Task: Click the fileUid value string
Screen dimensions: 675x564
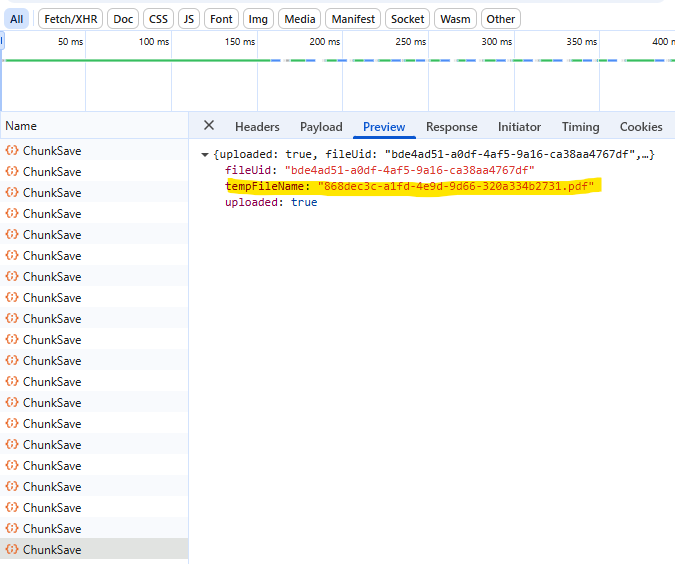Action: coord(409,171)
